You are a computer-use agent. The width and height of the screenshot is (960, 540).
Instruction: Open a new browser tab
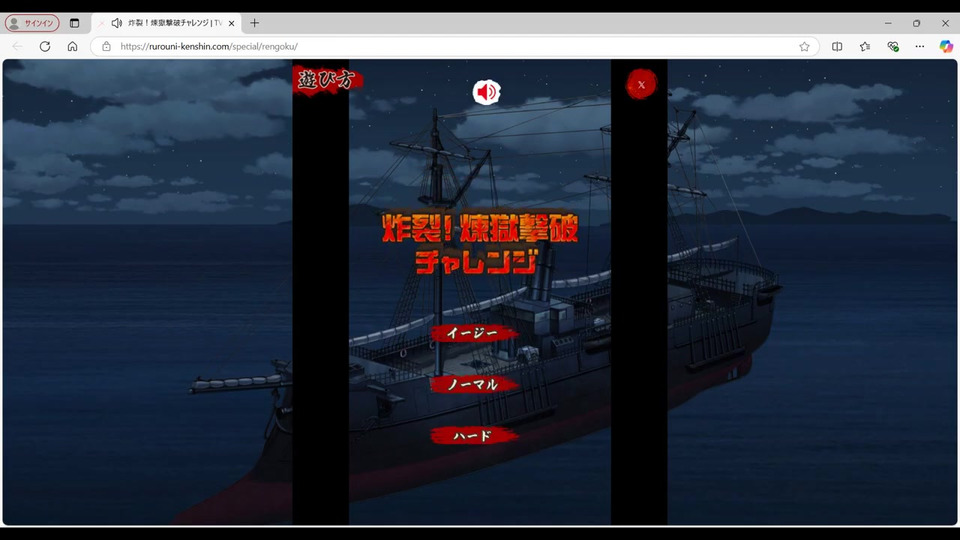[x=255, y=23]
